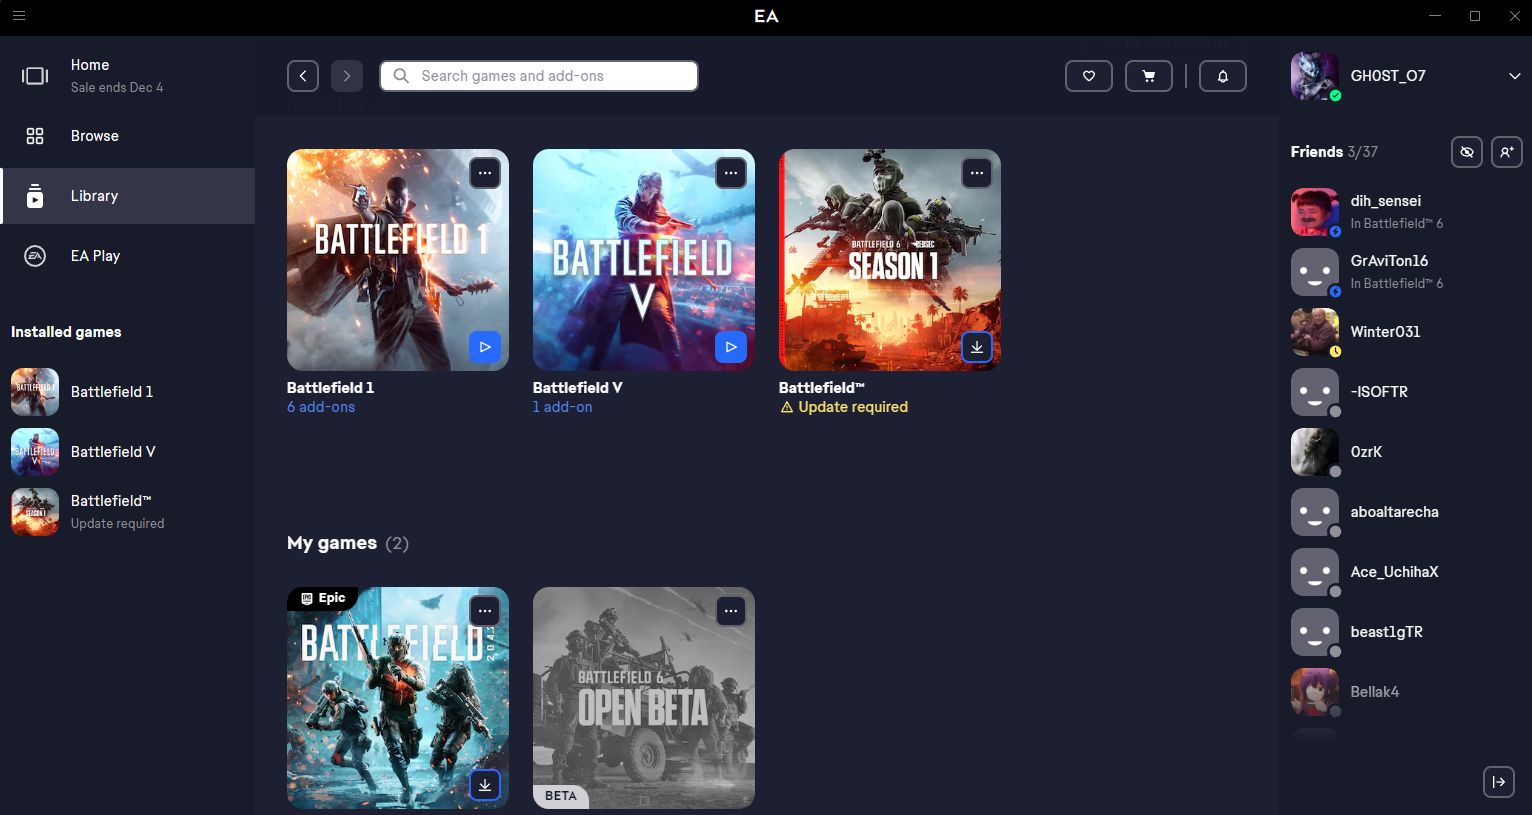Open more options for Battlefield V card

pos(731,173)
